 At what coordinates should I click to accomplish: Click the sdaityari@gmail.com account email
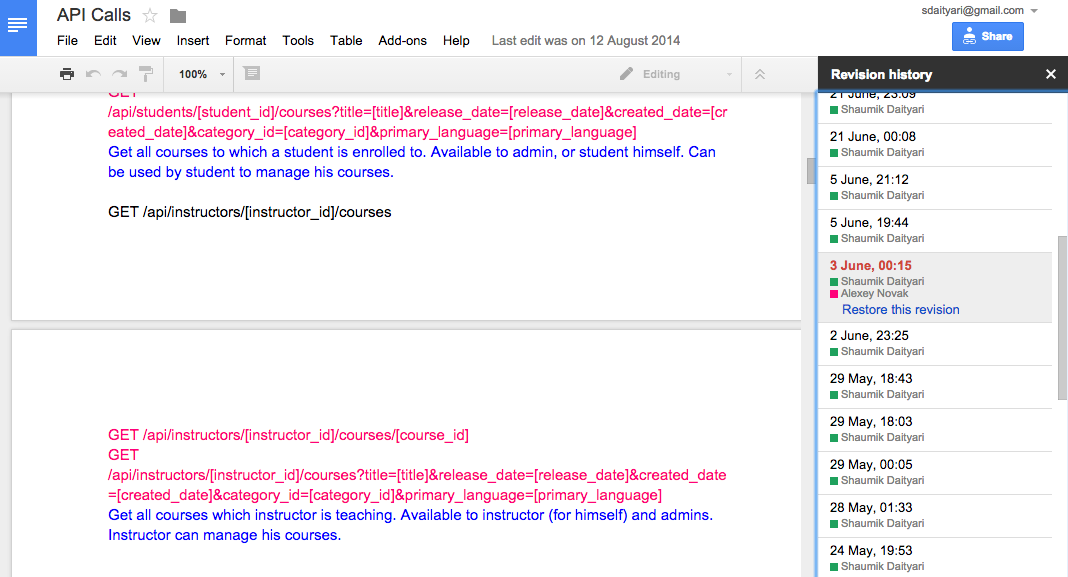click(973, 11)
